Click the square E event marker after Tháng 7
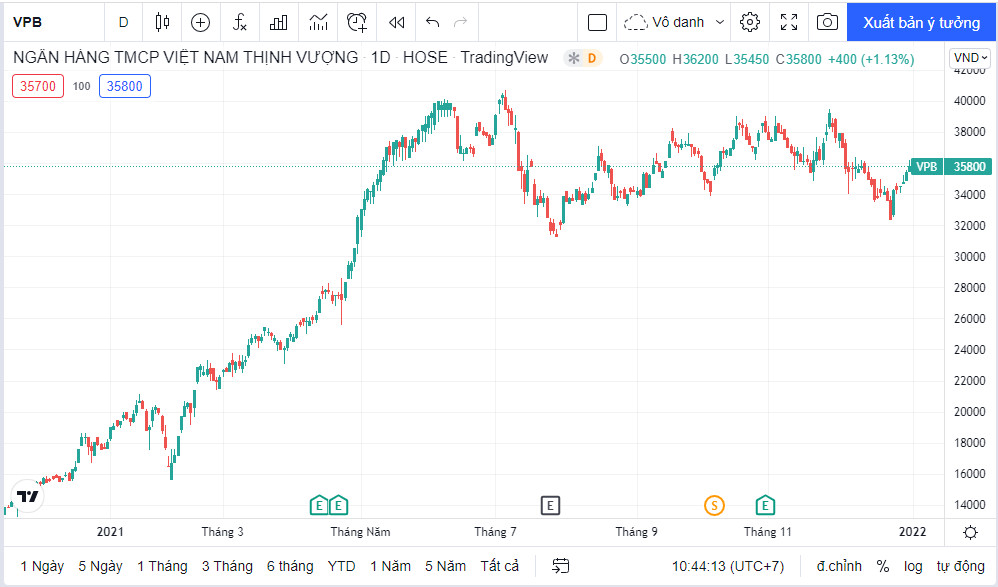This screenshot has height=587, width=998. [550, 506]
